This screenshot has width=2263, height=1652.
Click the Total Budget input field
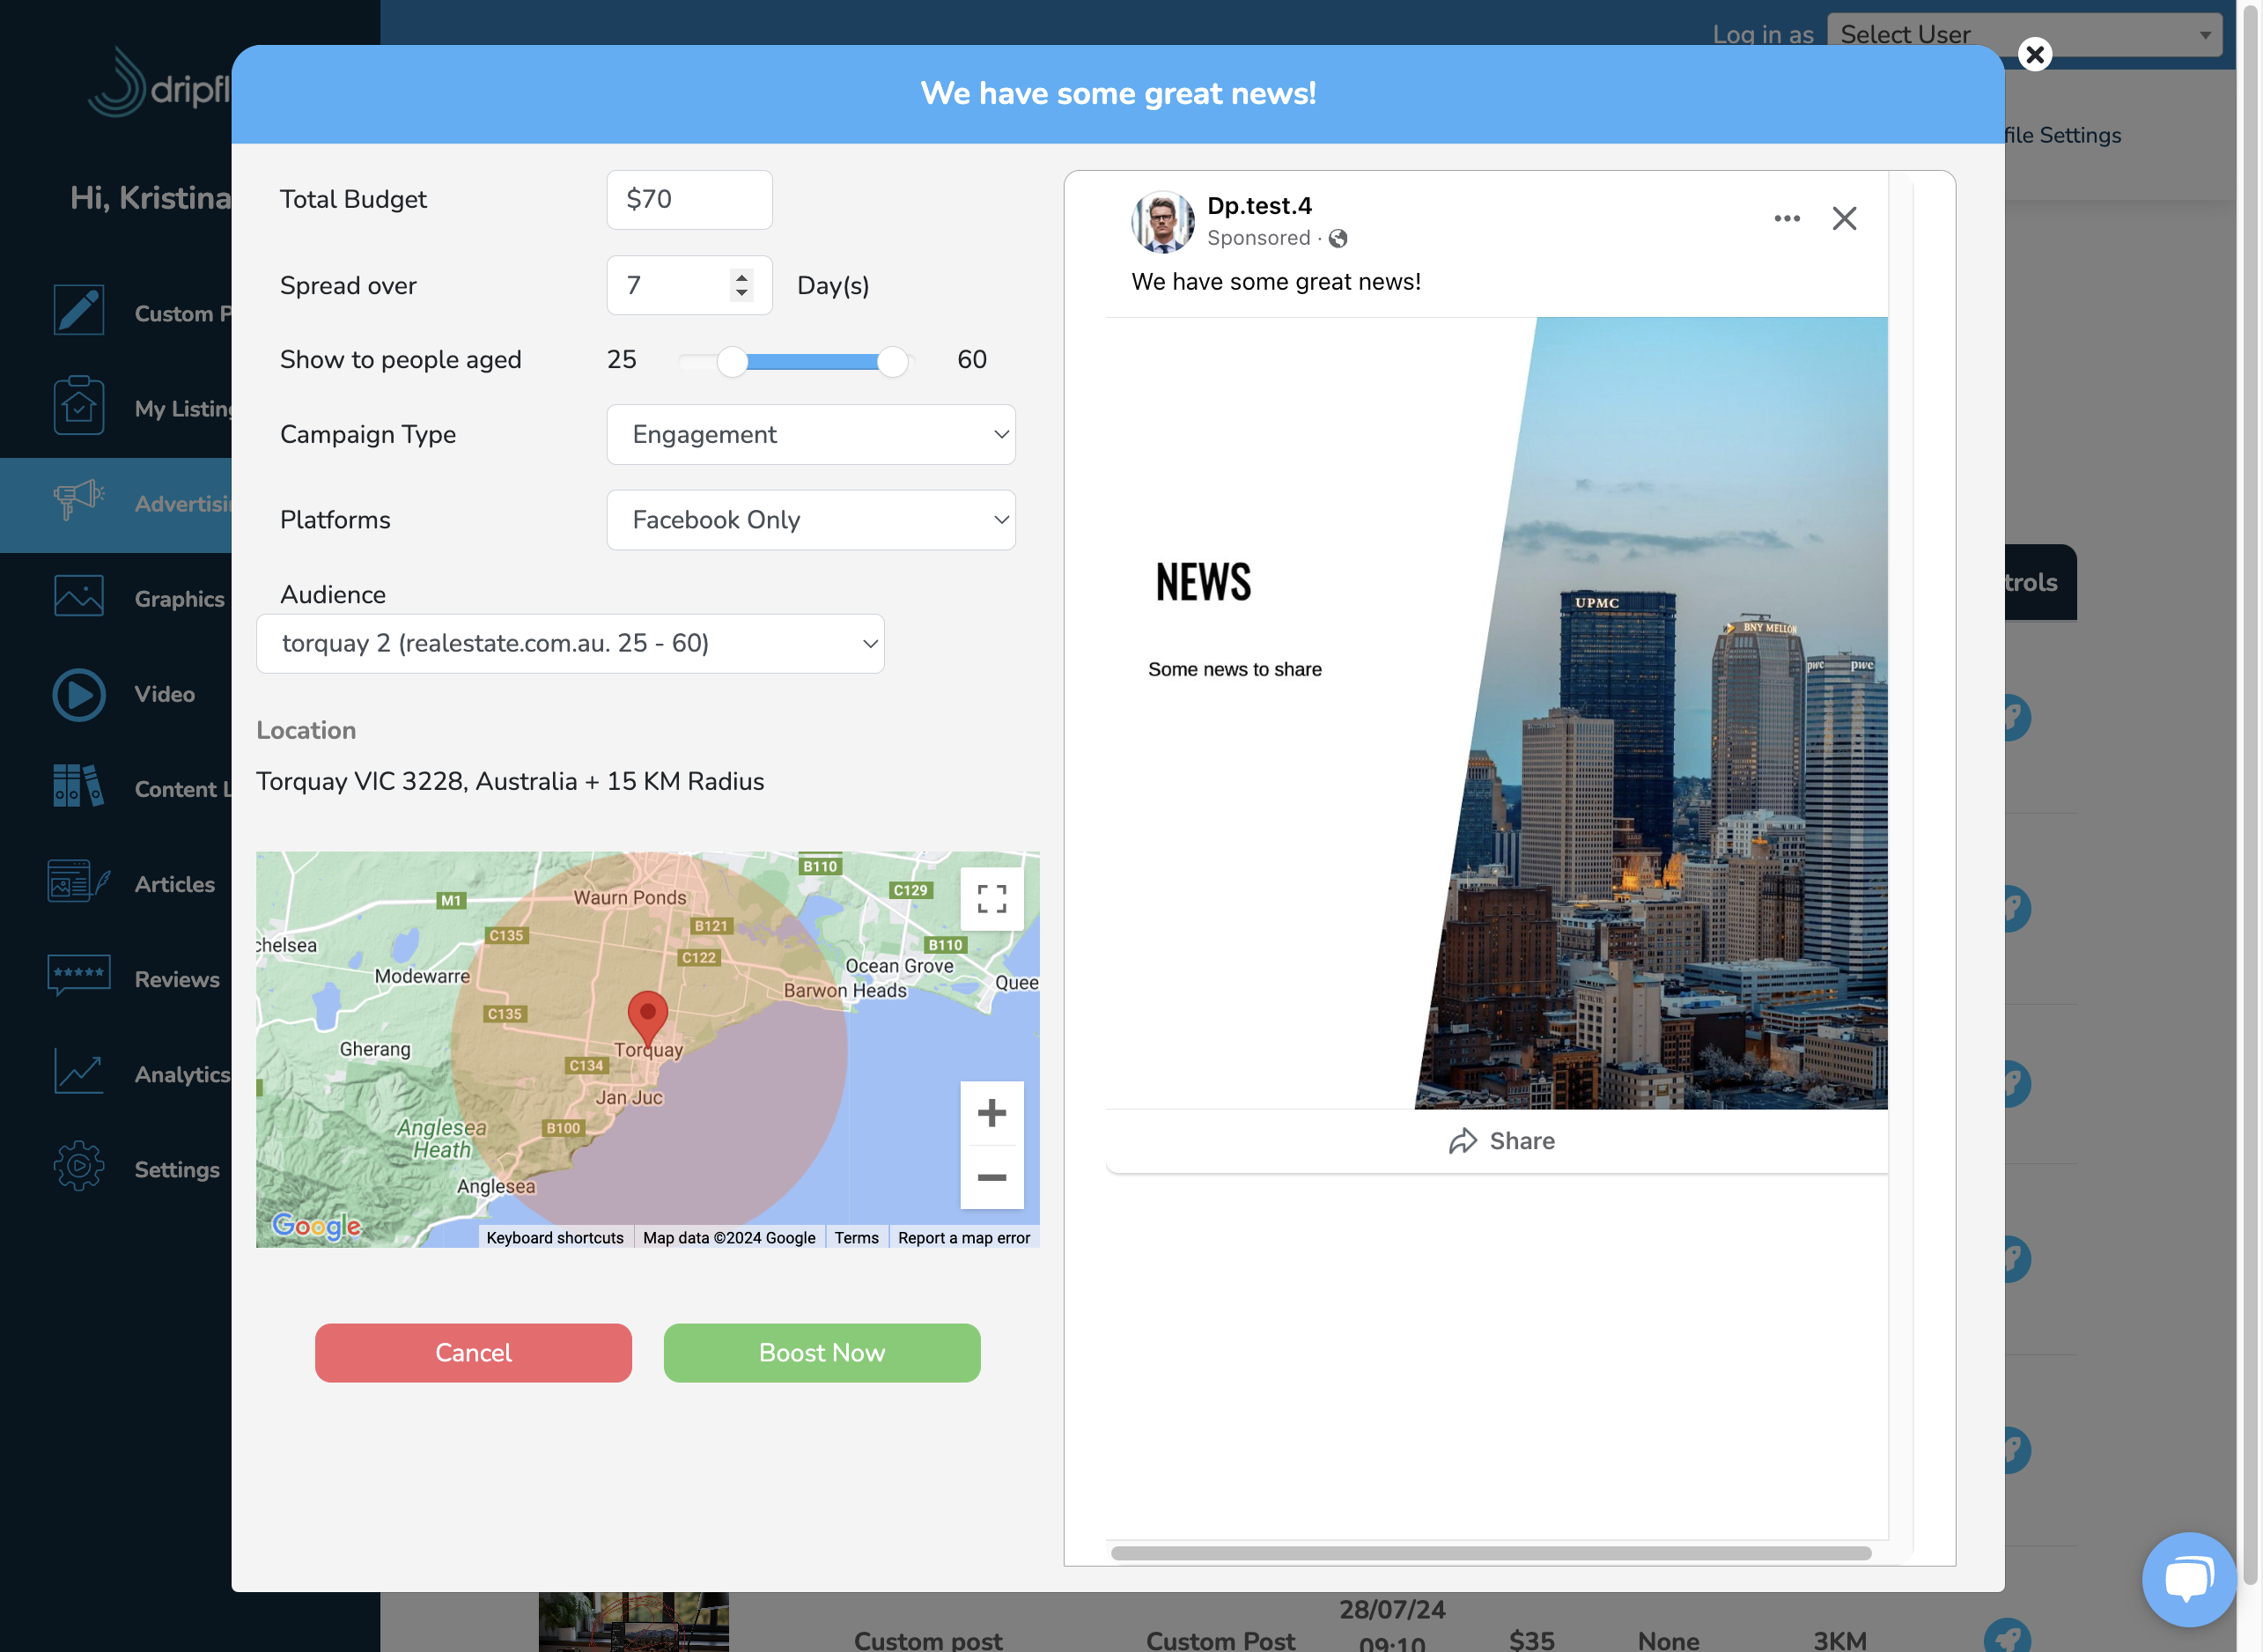pyautogui.click(x=689, y=199)
